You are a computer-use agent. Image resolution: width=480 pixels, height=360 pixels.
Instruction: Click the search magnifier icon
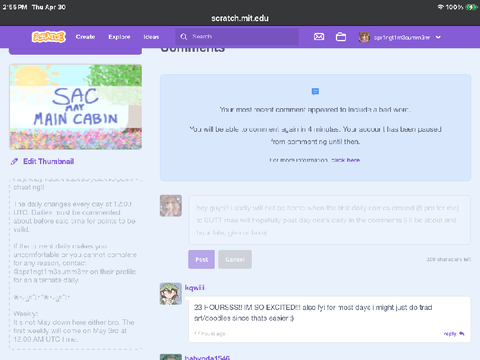click(184, 37)
